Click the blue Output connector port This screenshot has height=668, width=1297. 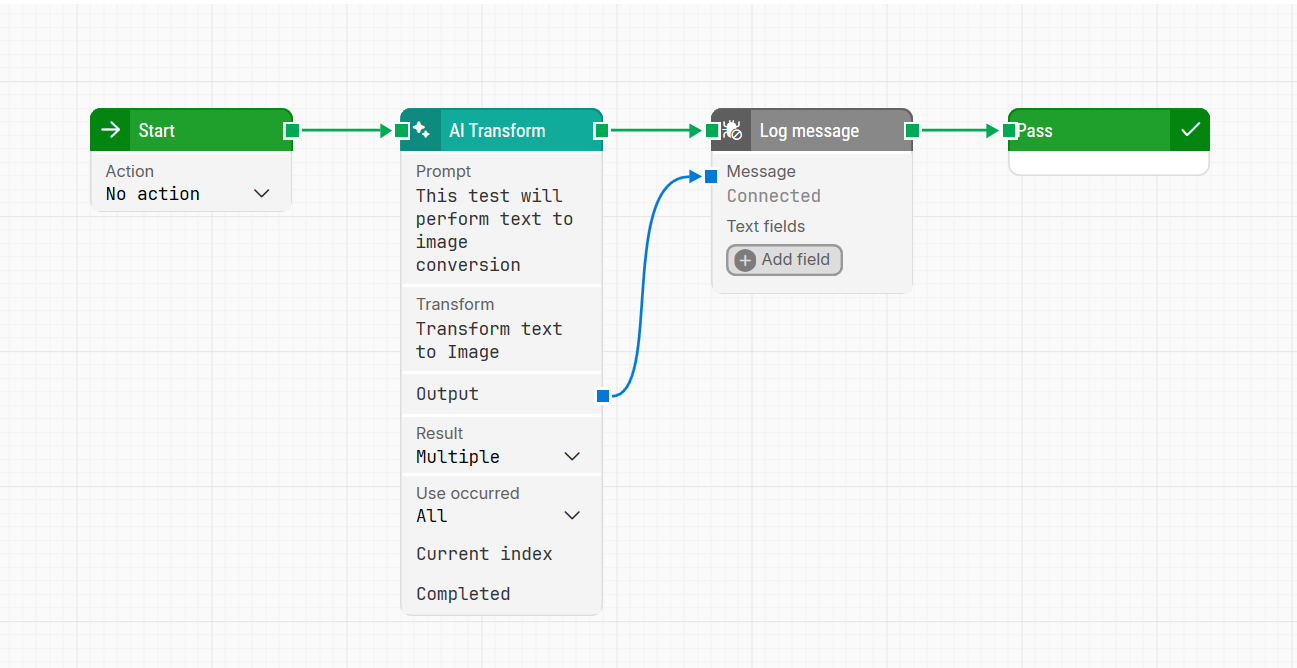point(603,396)
